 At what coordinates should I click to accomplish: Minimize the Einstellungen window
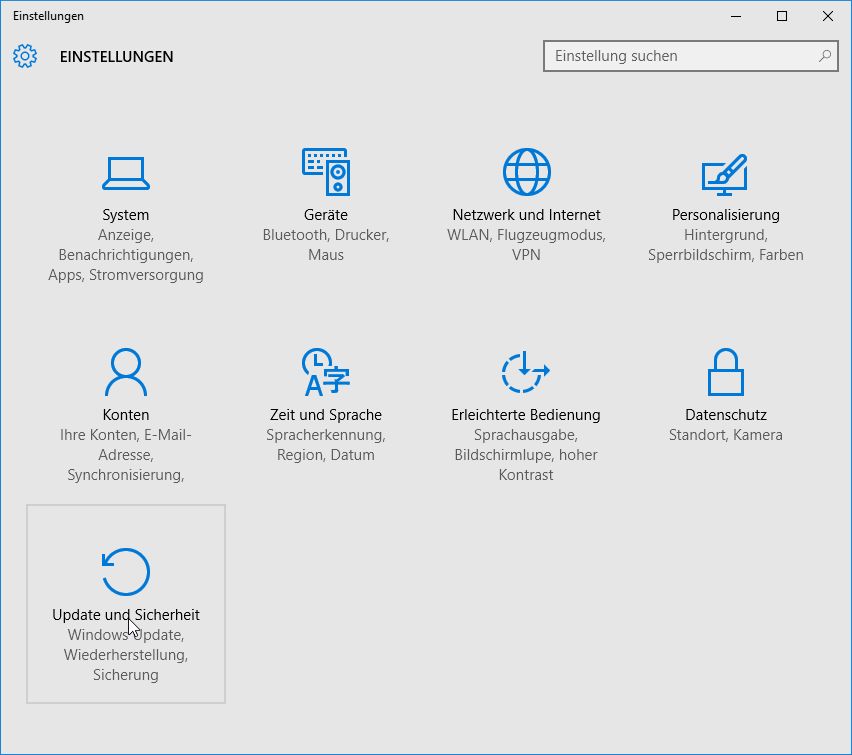736,16
